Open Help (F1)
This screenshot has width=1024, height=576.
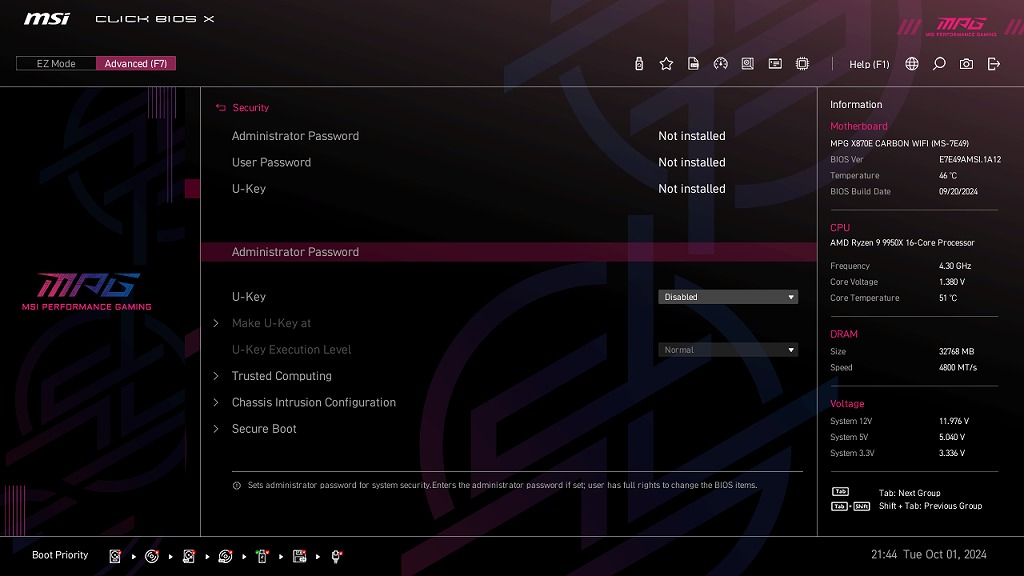click(x=869, y=64)
